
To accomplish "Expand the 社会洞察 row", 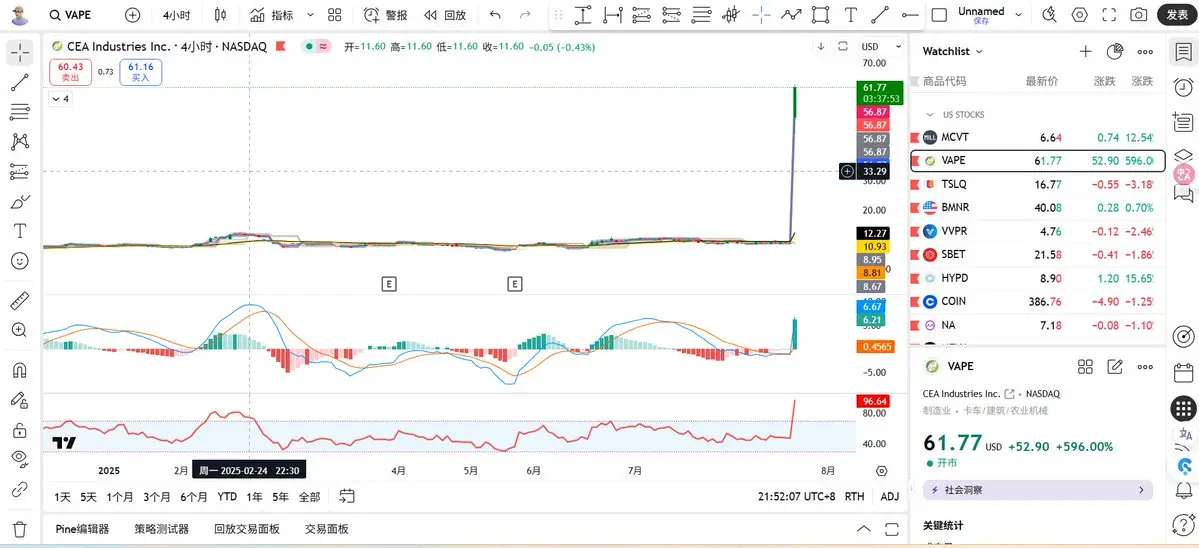I will [x=1038, y=490].
